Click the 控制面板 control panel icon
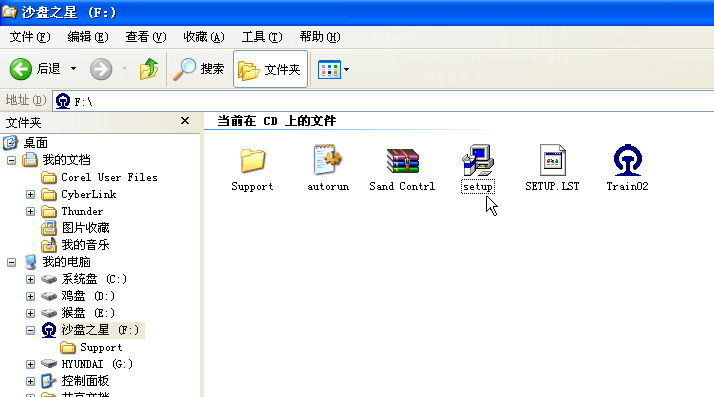The width and height of the screenshot is (714, 397). 48,381
